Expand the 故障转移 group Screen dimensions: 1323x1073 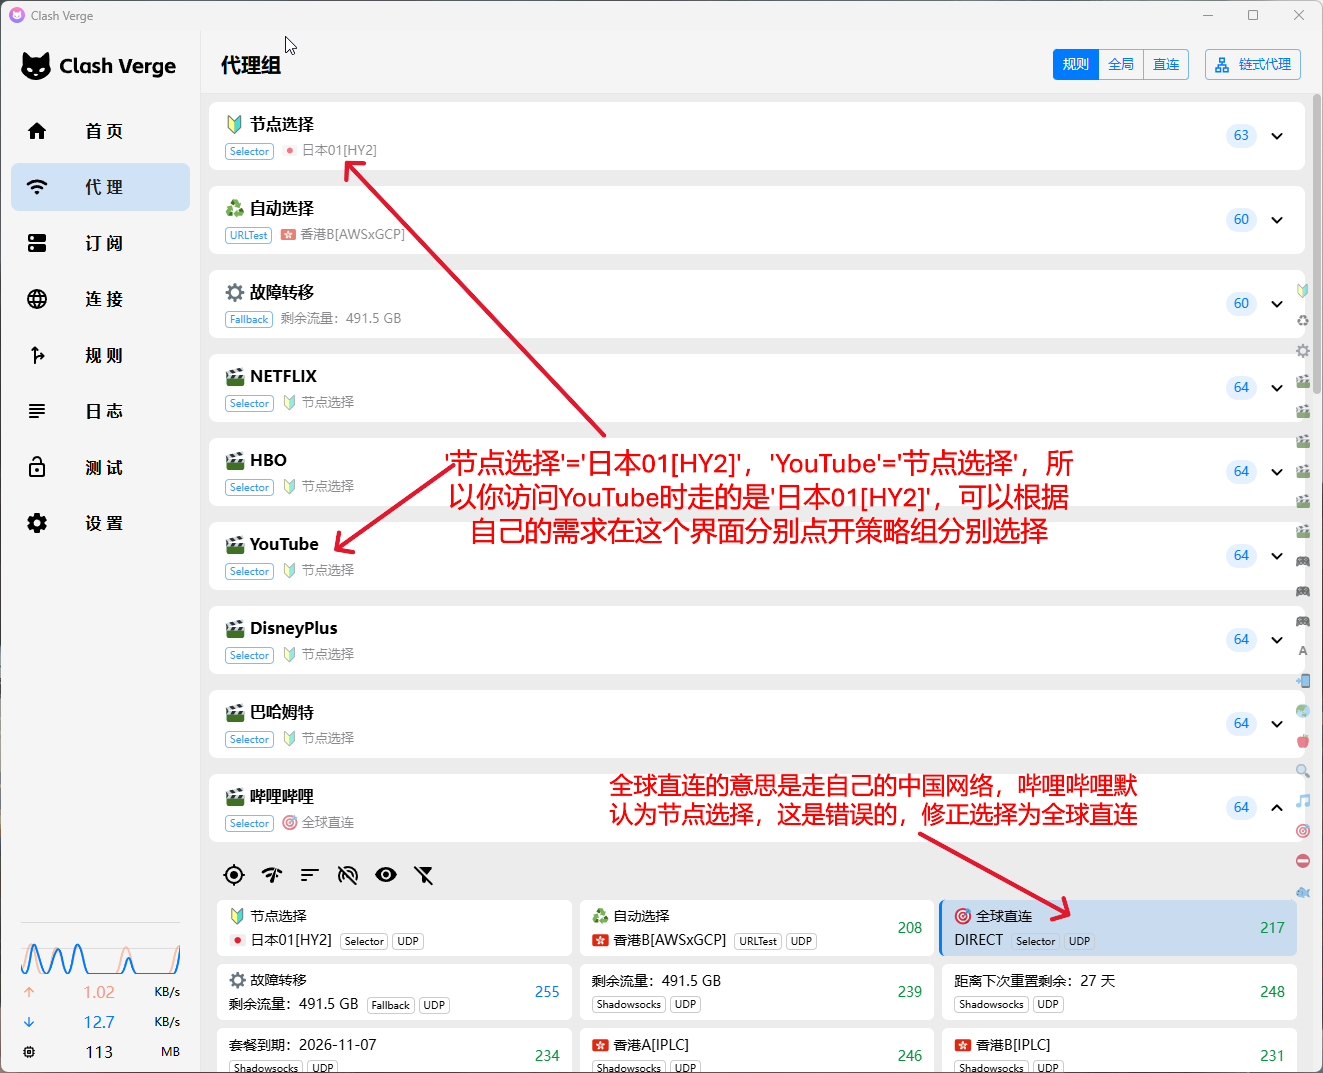(x=1277, y=304)
